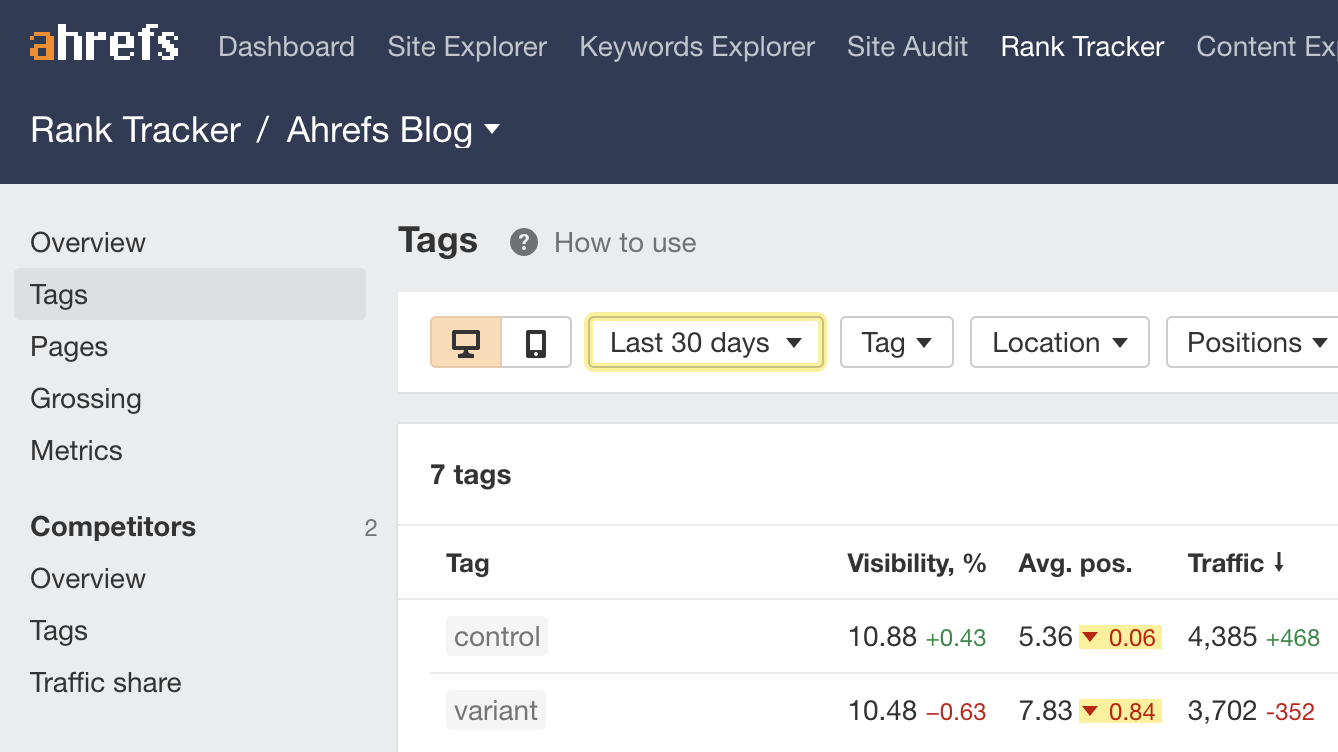Select the desktop monitor icon
The image size is (1338, 752).
466,342
